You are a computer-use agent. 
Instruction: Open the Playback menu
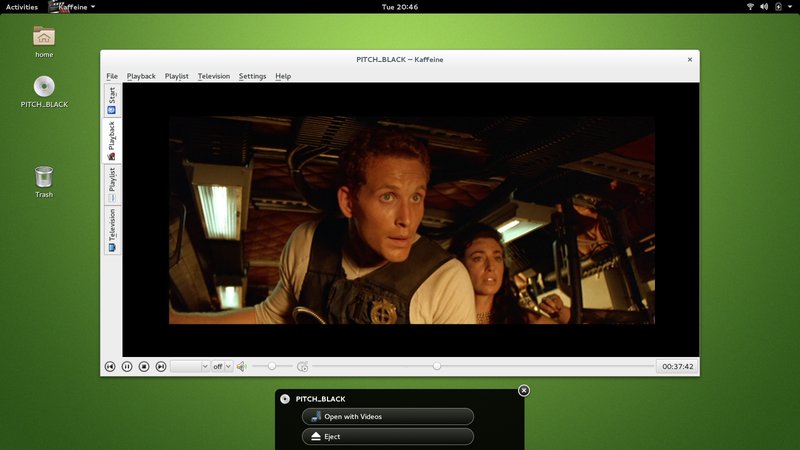[x=141, y=76]
